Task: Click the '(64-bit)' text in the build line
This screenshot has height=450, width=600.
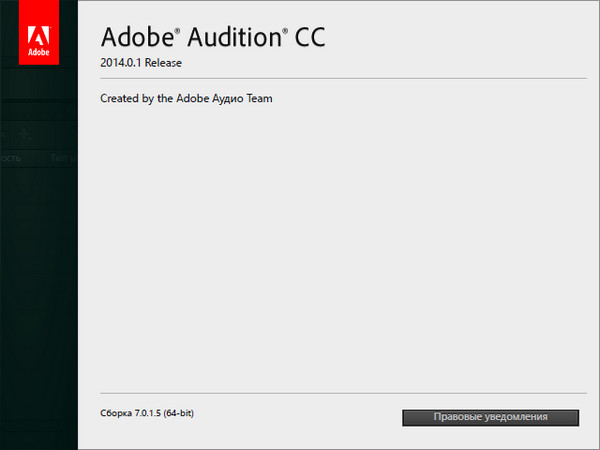Action: click(179, 412)
